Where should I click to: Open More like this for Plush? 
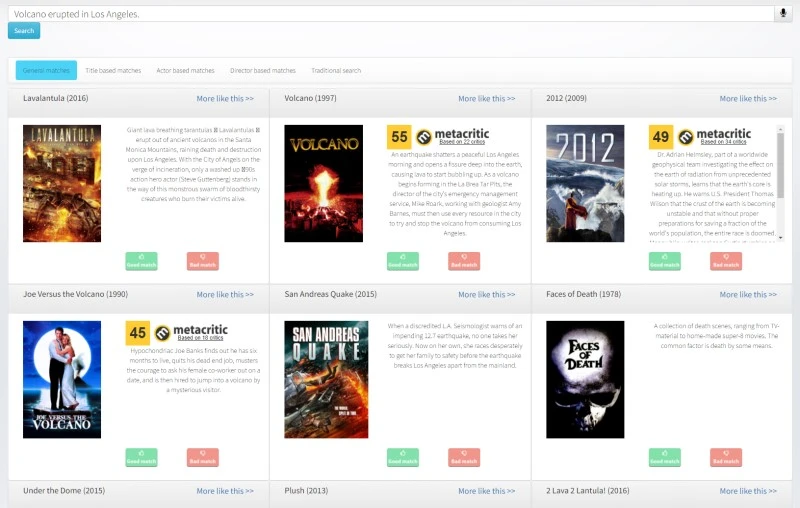[x=486, y=491]
